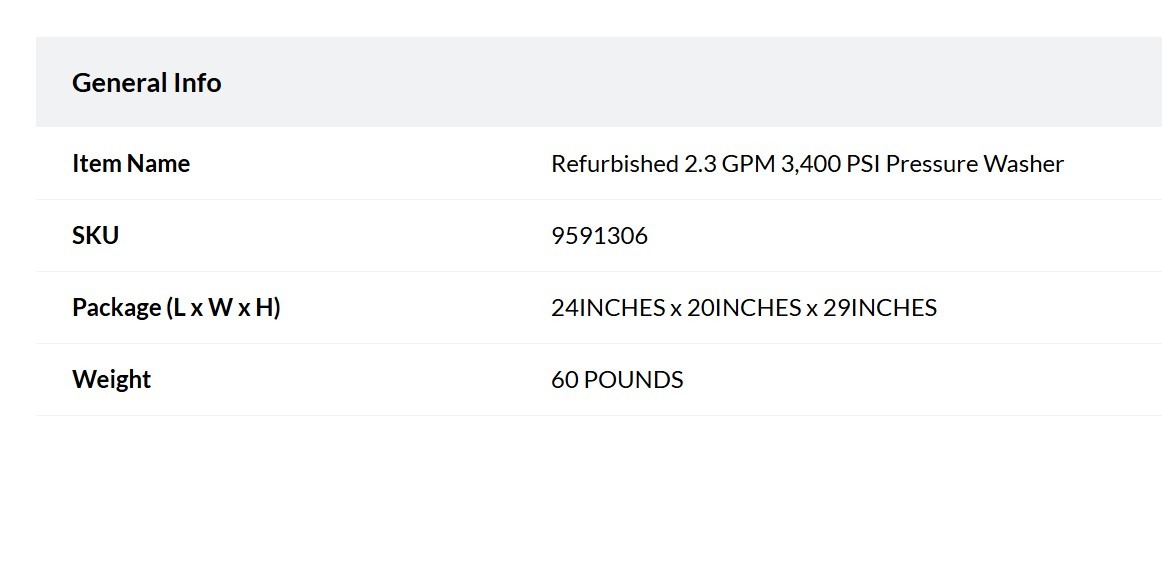Click 29INCHES in the package dimensions

pos(880,308)
